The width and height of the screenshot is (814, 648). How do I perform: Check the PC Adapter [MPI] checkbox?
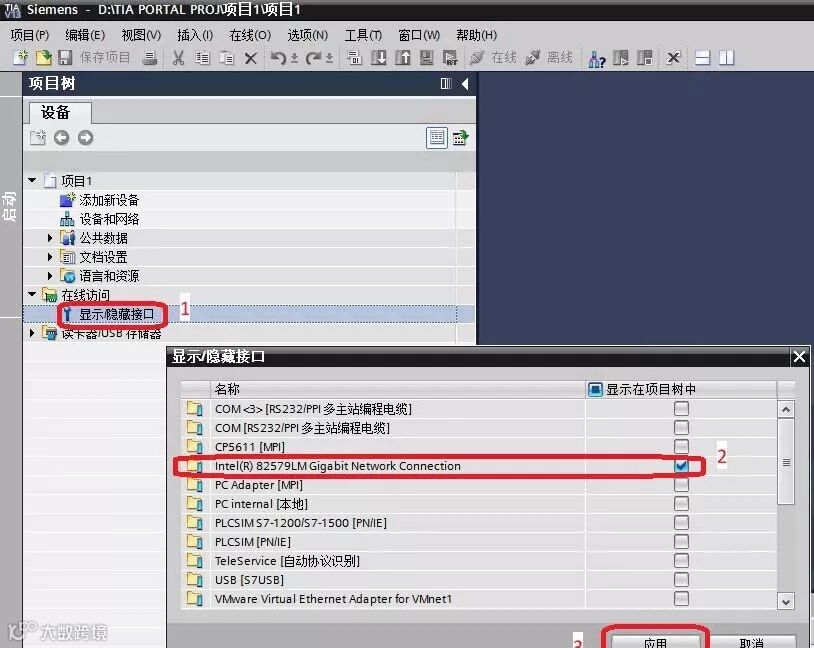click(x=681, y=484)
